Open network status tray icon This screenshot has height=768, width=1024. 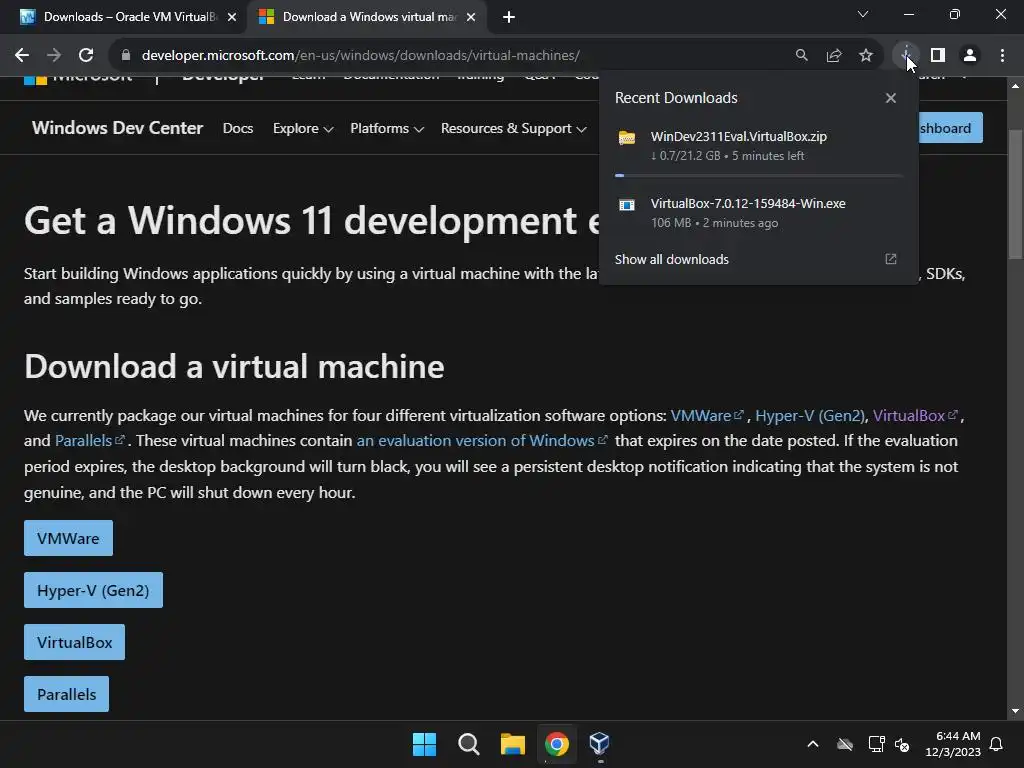876,744
